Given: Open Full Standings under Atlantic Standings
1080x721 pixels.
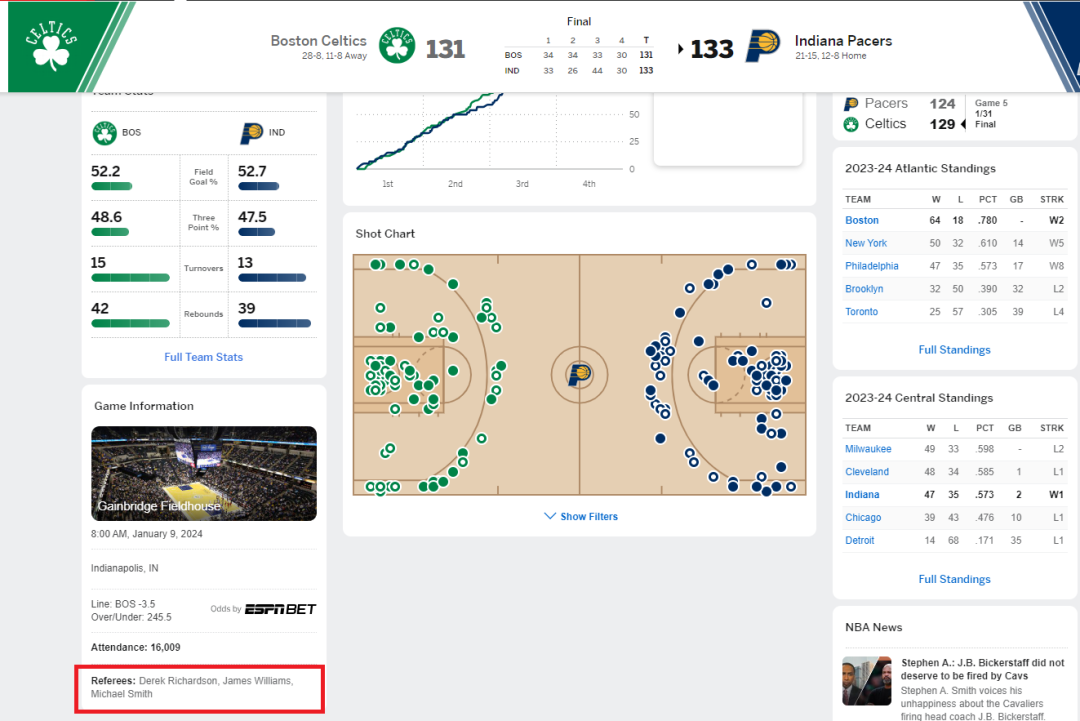Looking at the screenshot, I should pos(954,350).
